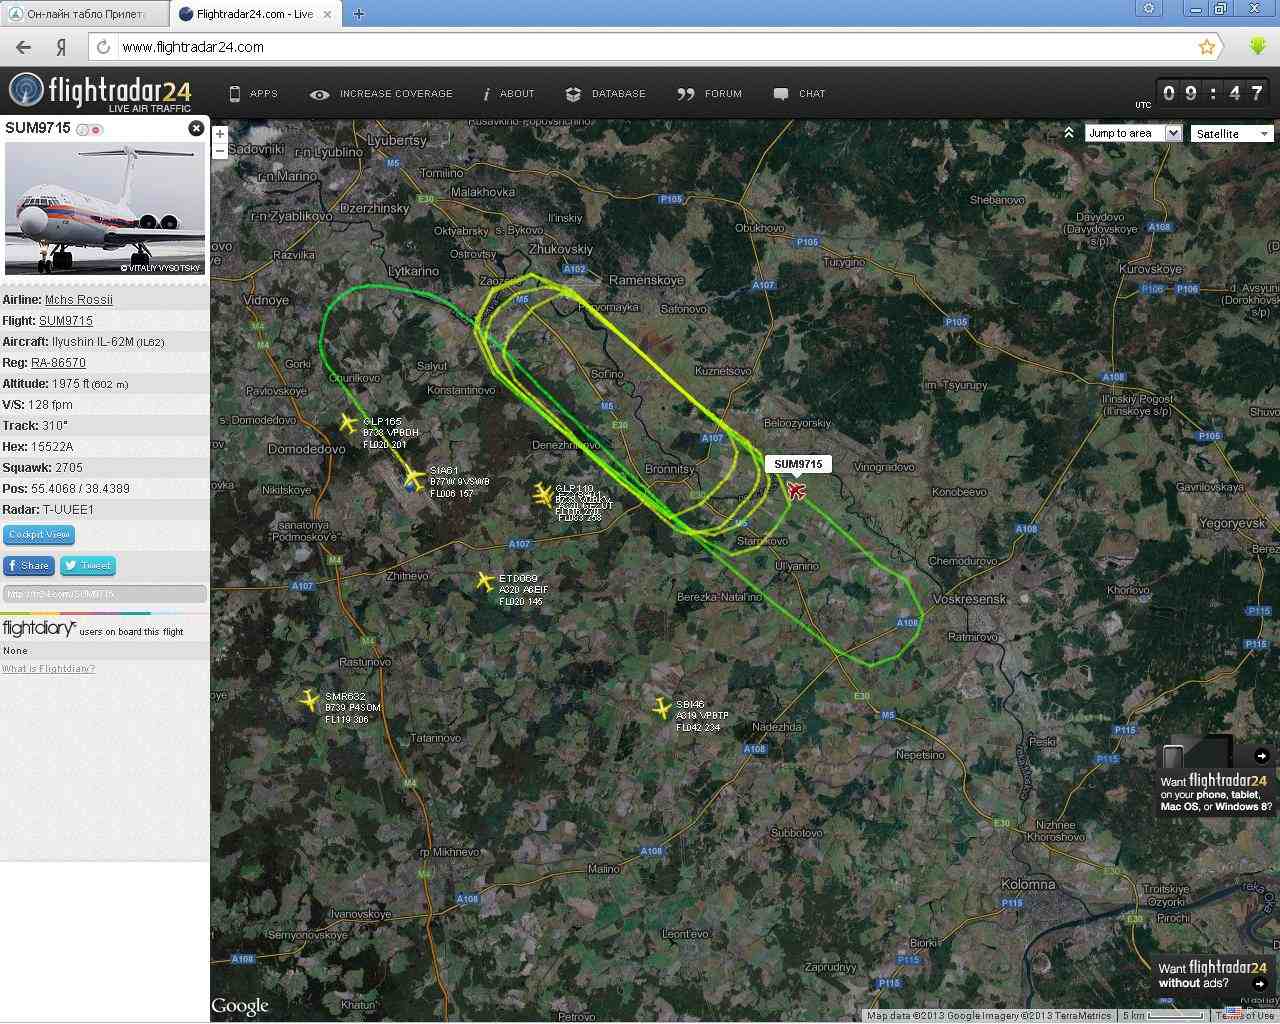Click the Radar: T-UUEE1 row
Screen dimensions: 1280x1024
pyautogui.click(x=105, y=510)
